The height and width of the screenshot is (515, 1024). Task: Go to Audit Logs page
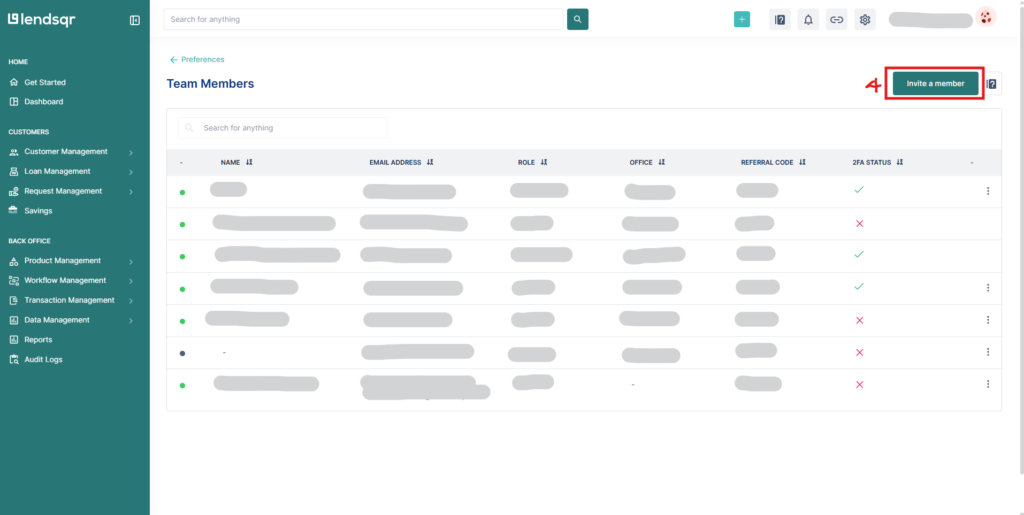coord(43,359)
